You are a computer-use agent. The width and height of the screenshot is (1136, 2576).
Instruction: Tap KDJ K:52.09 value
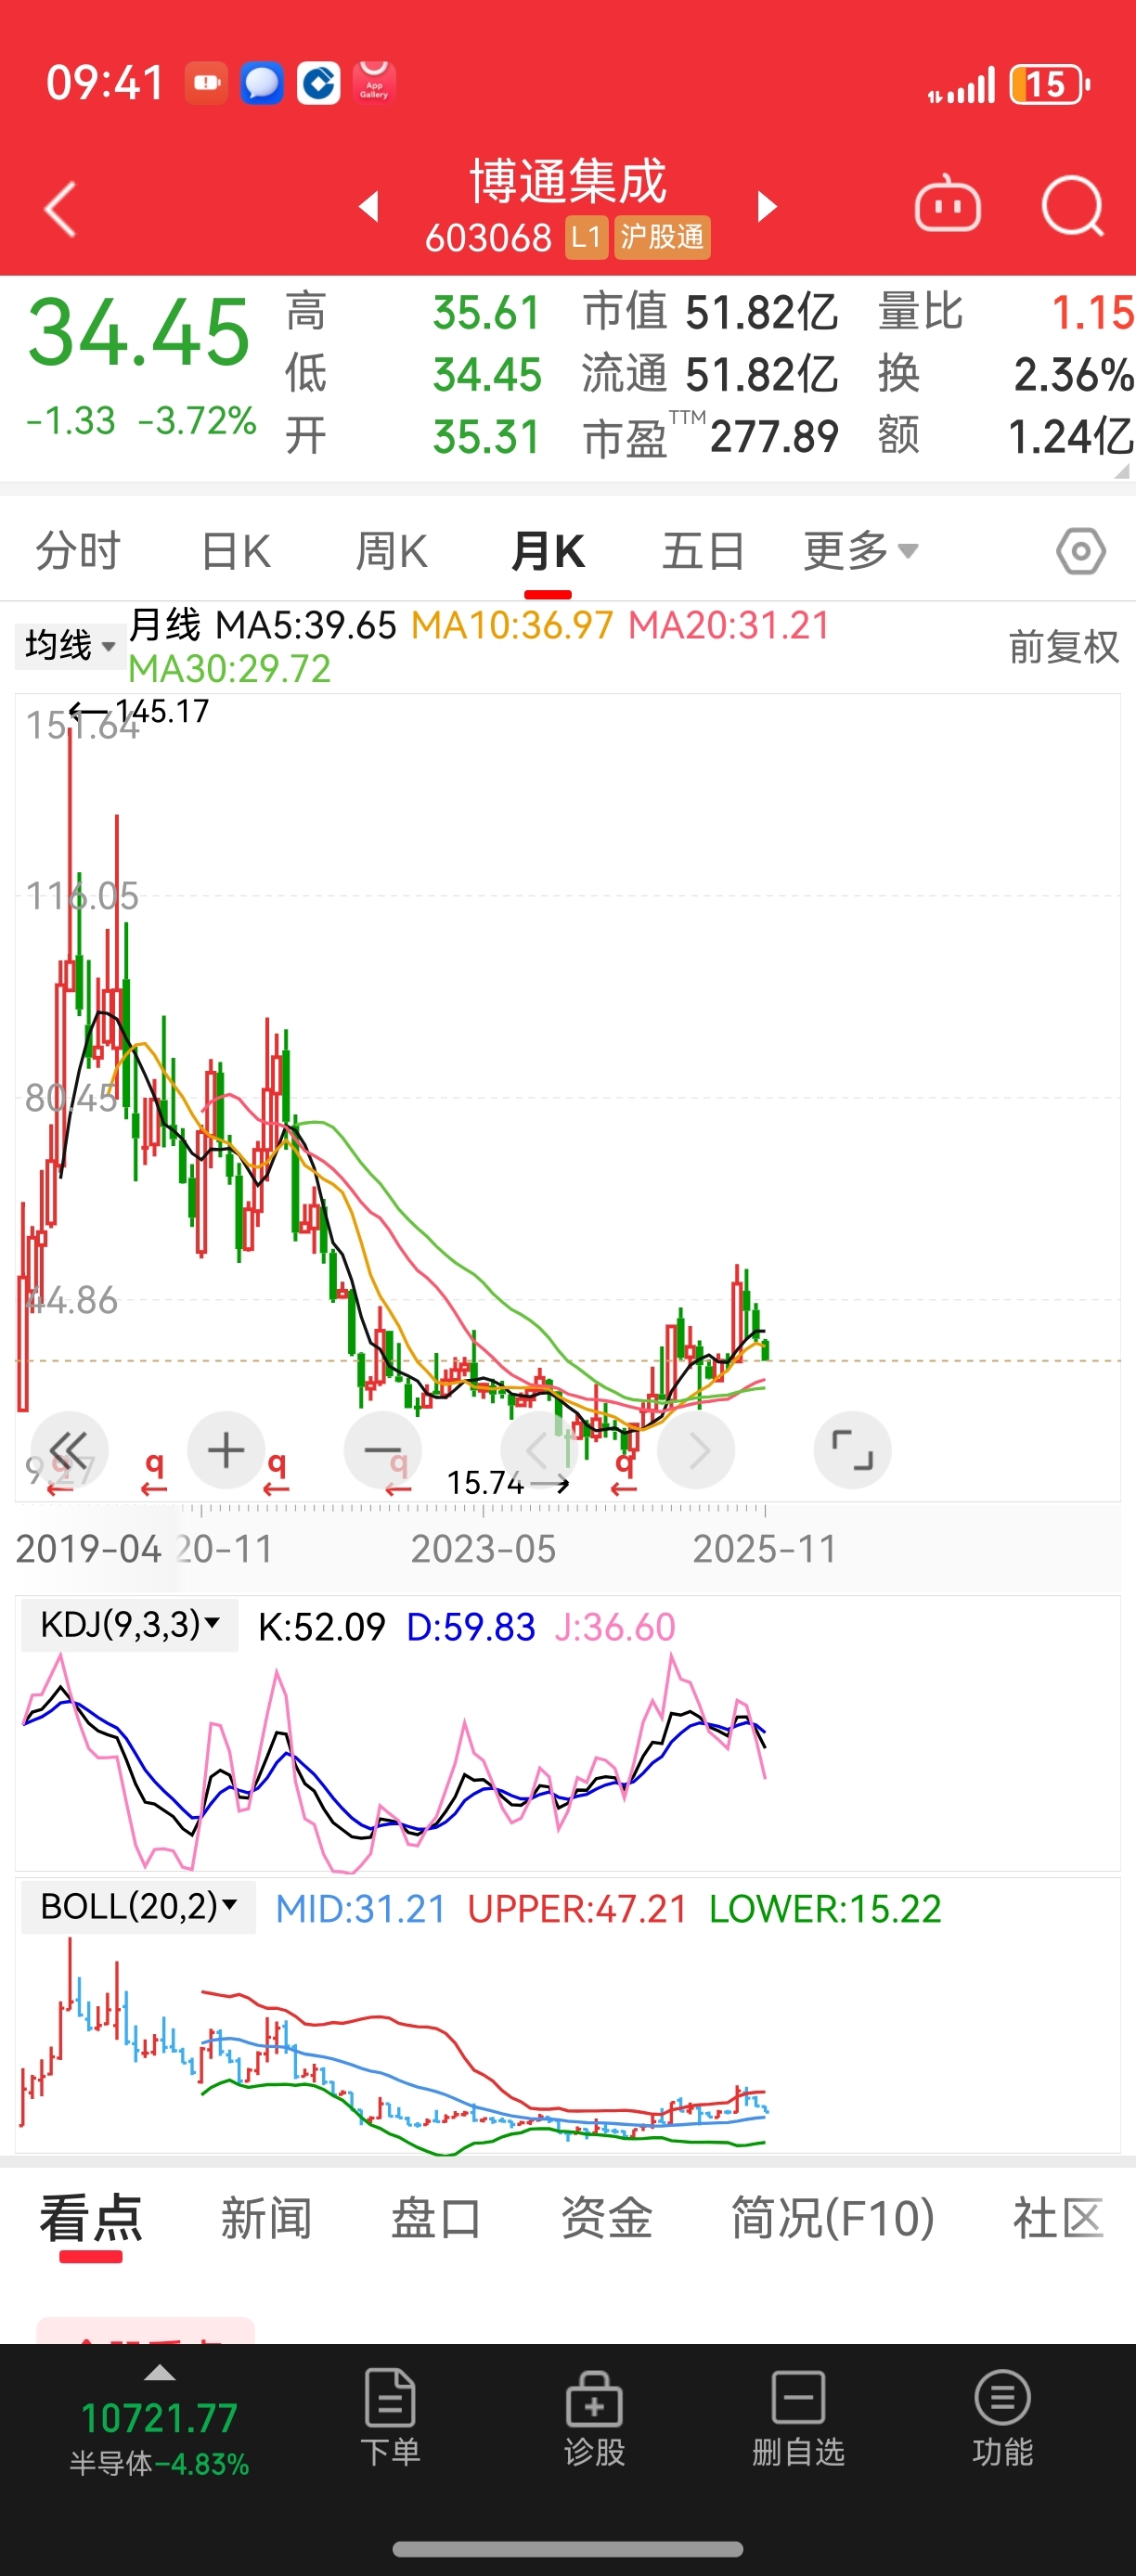(321, 1627)
